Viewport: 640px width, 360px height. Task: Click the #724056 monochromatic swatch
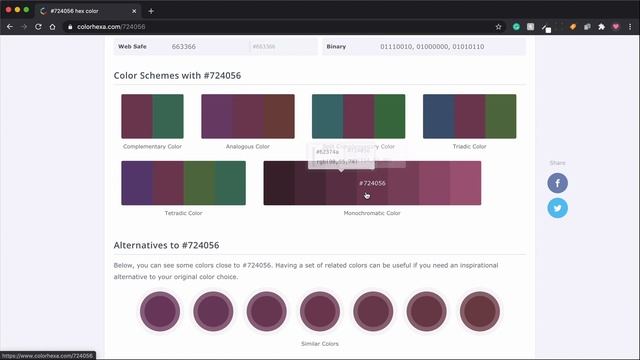pyautogui.click(x=372, y=183)
